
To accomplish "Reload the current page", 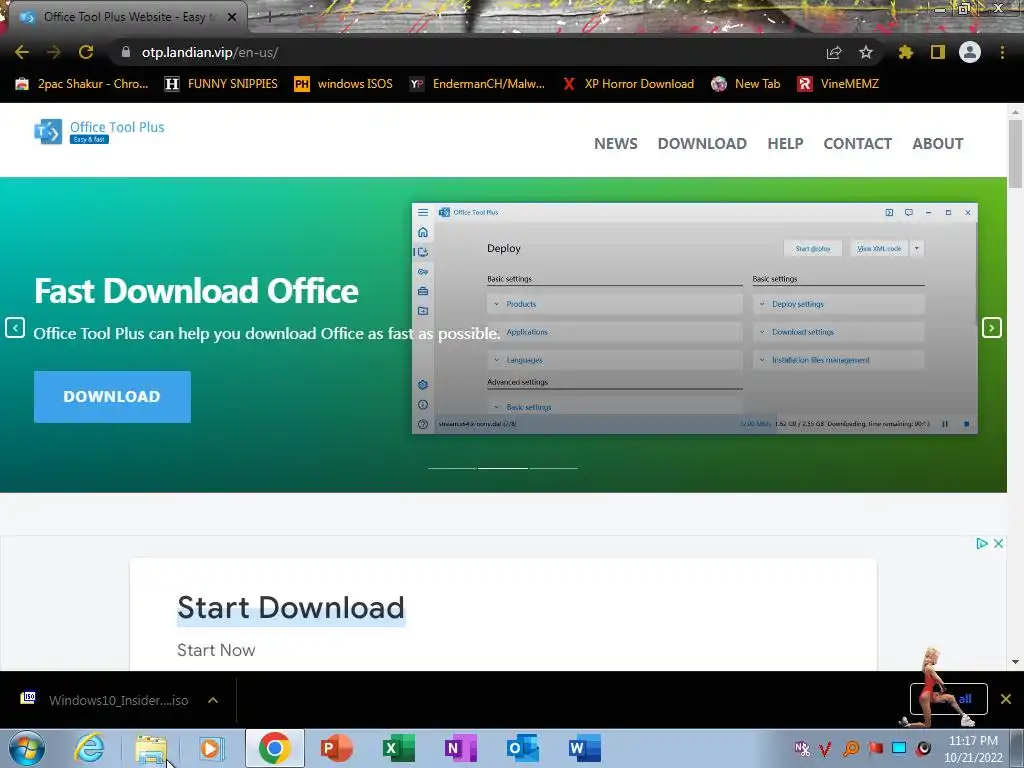I will (86, 52).
